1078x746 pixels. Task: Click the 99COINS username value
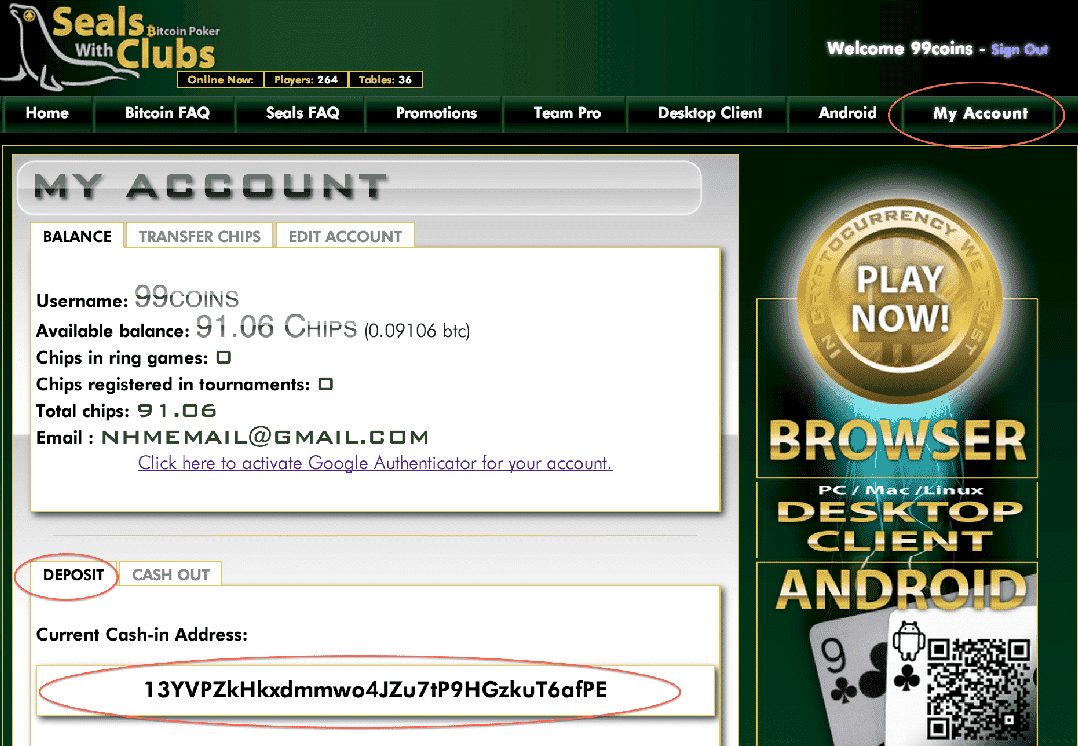coord(186,297)
